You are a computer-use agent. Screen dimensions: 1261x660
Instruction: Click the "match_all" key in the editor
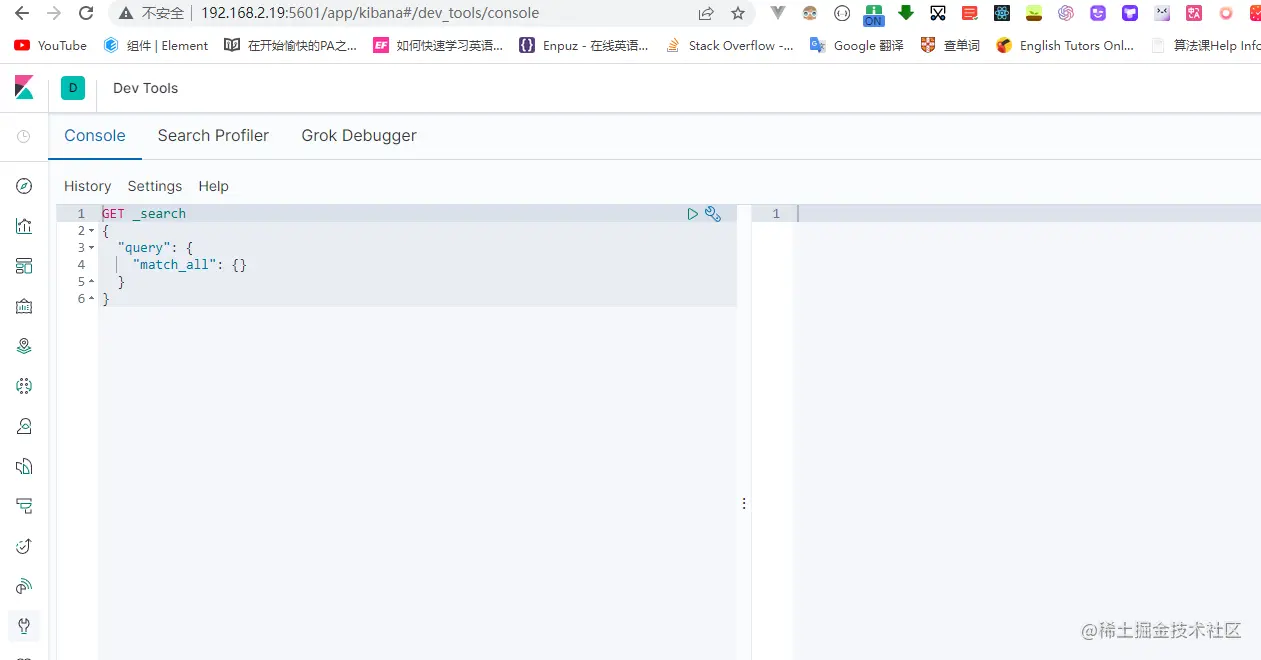click(x=173, y=265)
